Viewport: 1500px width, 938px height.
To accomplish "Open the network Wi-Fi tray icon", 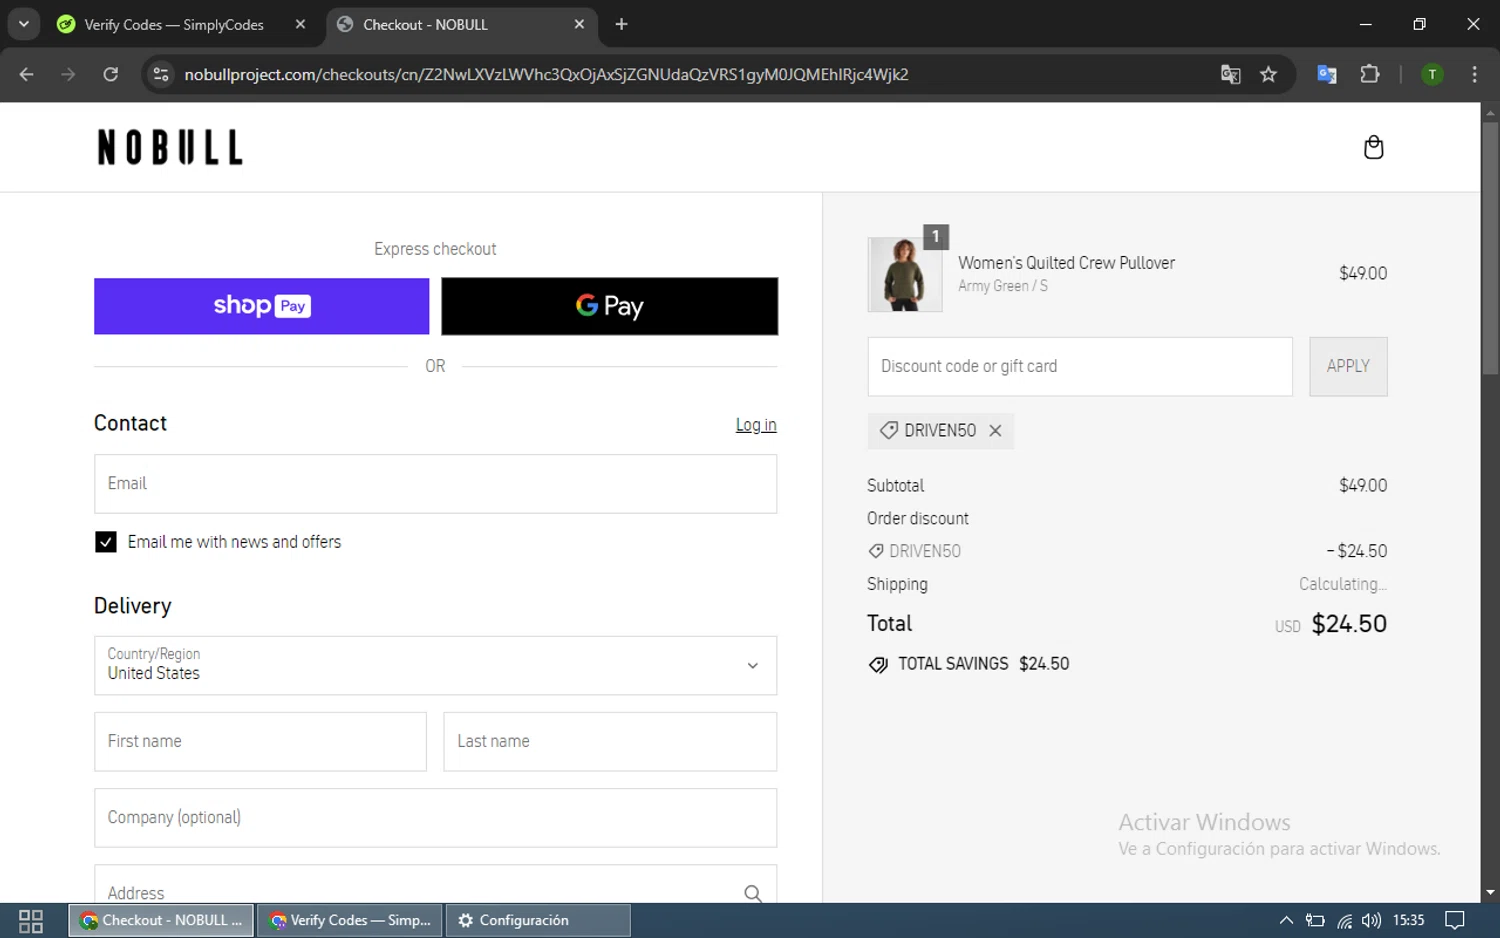I will (1345, 921).
